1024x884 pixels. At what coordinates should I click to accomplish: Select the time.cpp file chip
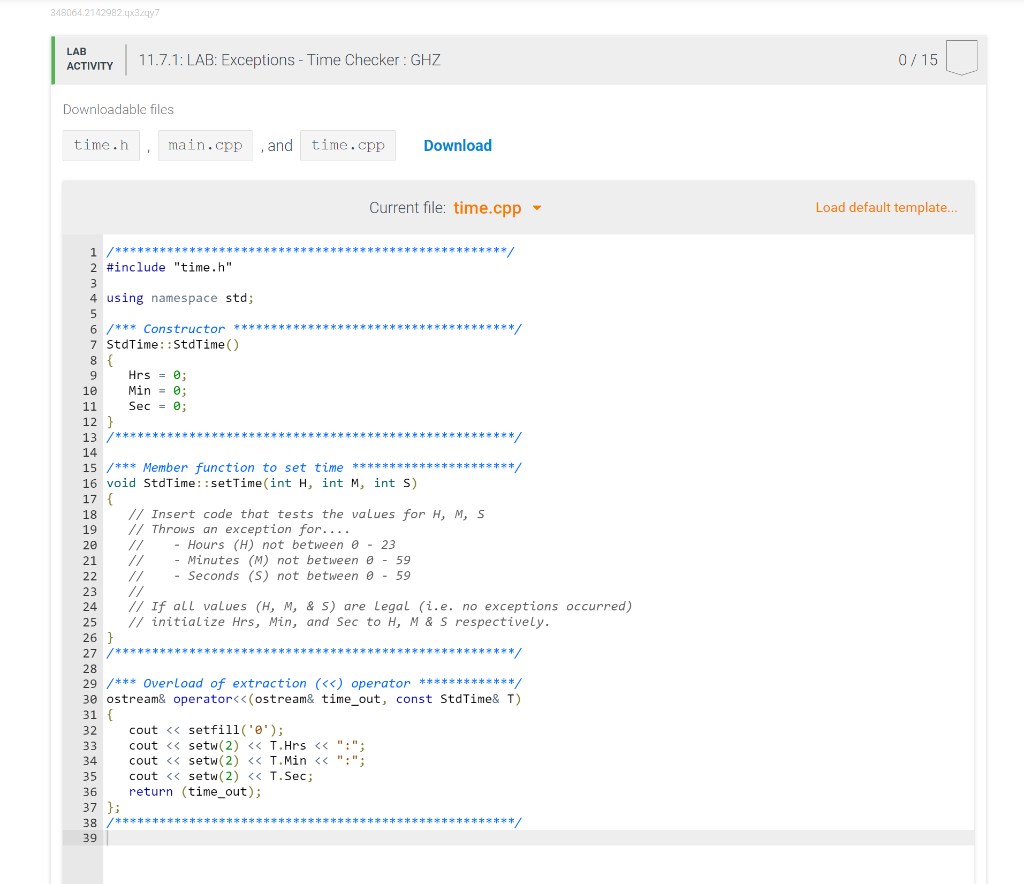click(x=347, y=145)
